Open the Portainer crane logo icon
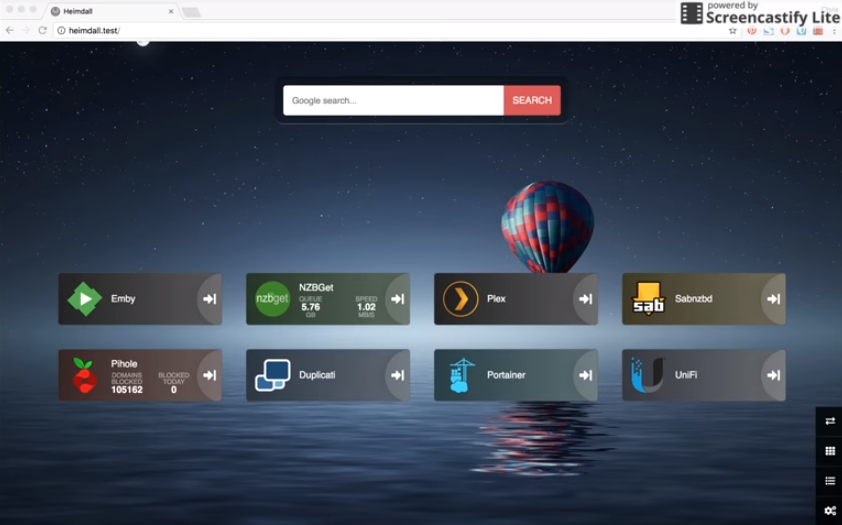 [461, 375]
